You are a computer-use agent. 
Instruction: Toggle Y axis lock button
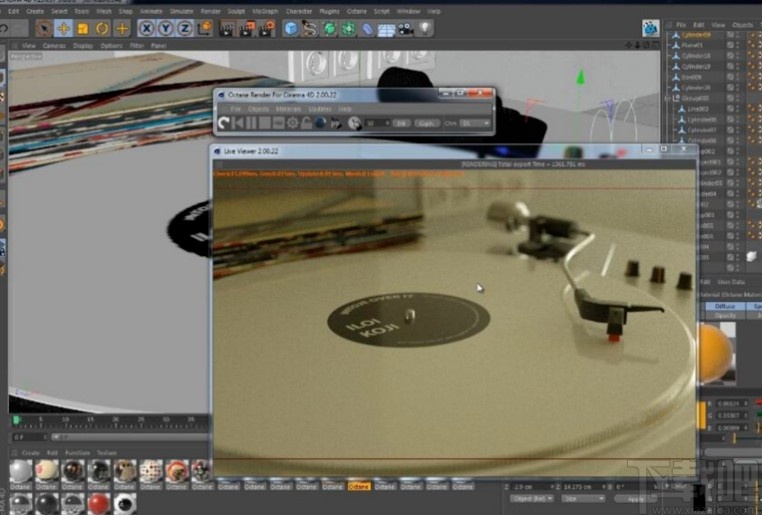pos(166,29)
